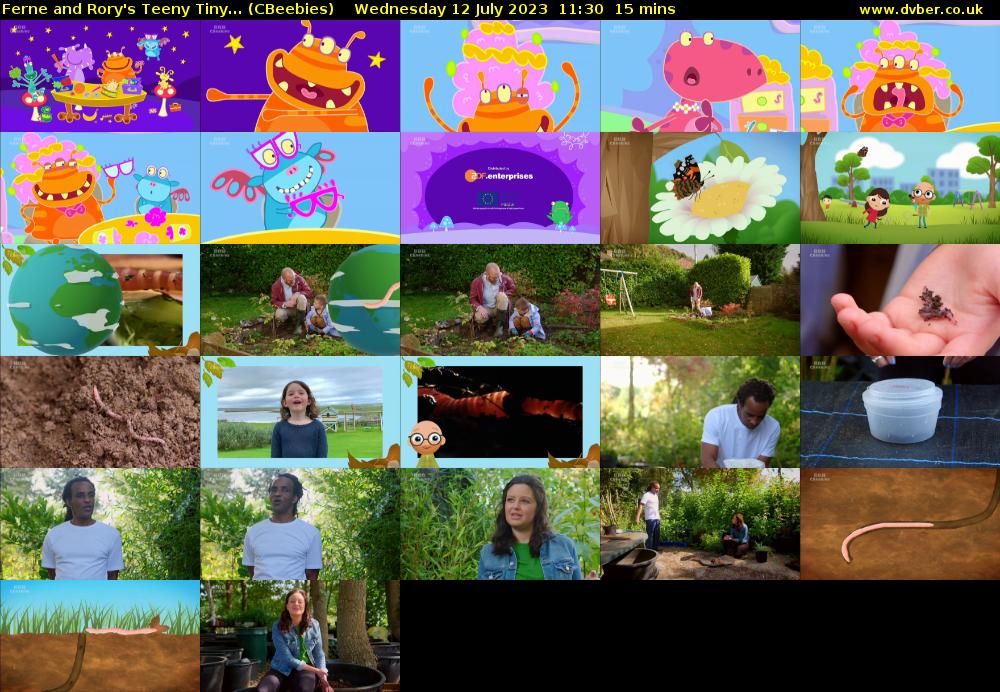This screenshot has width=1000, height=692.
Task: Open thumbnail of earthworm on bare soil
Action: tap(100, 412)
